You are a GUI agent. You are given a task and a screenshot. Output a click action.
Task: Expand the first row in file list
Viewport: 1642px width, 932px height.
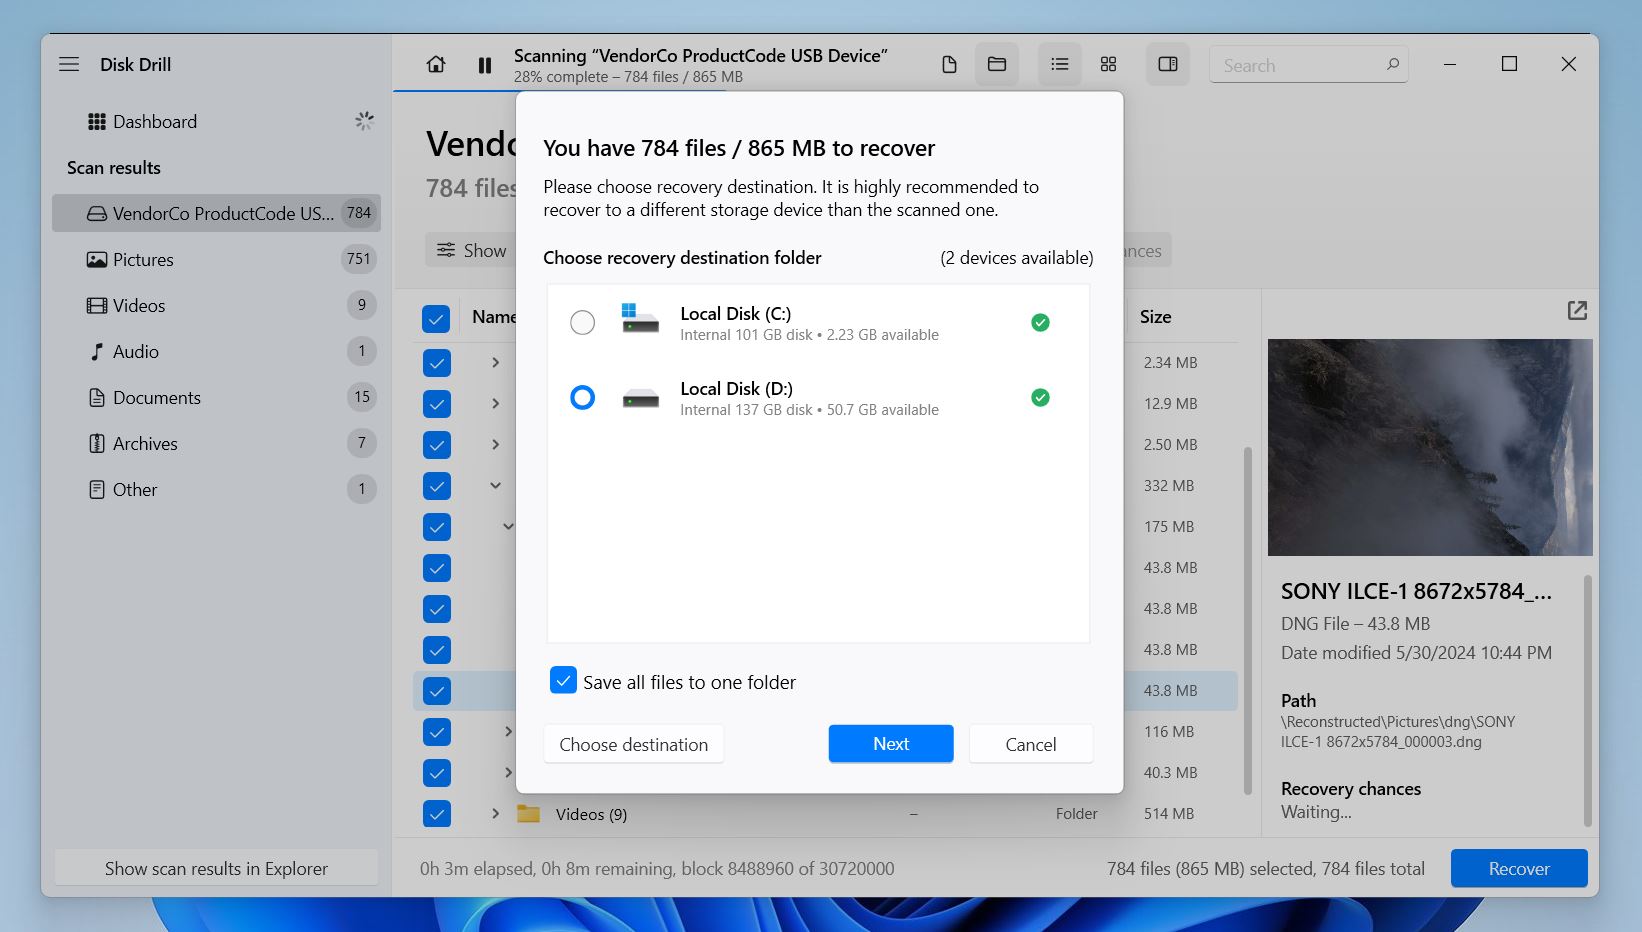(x=495, y=363)
